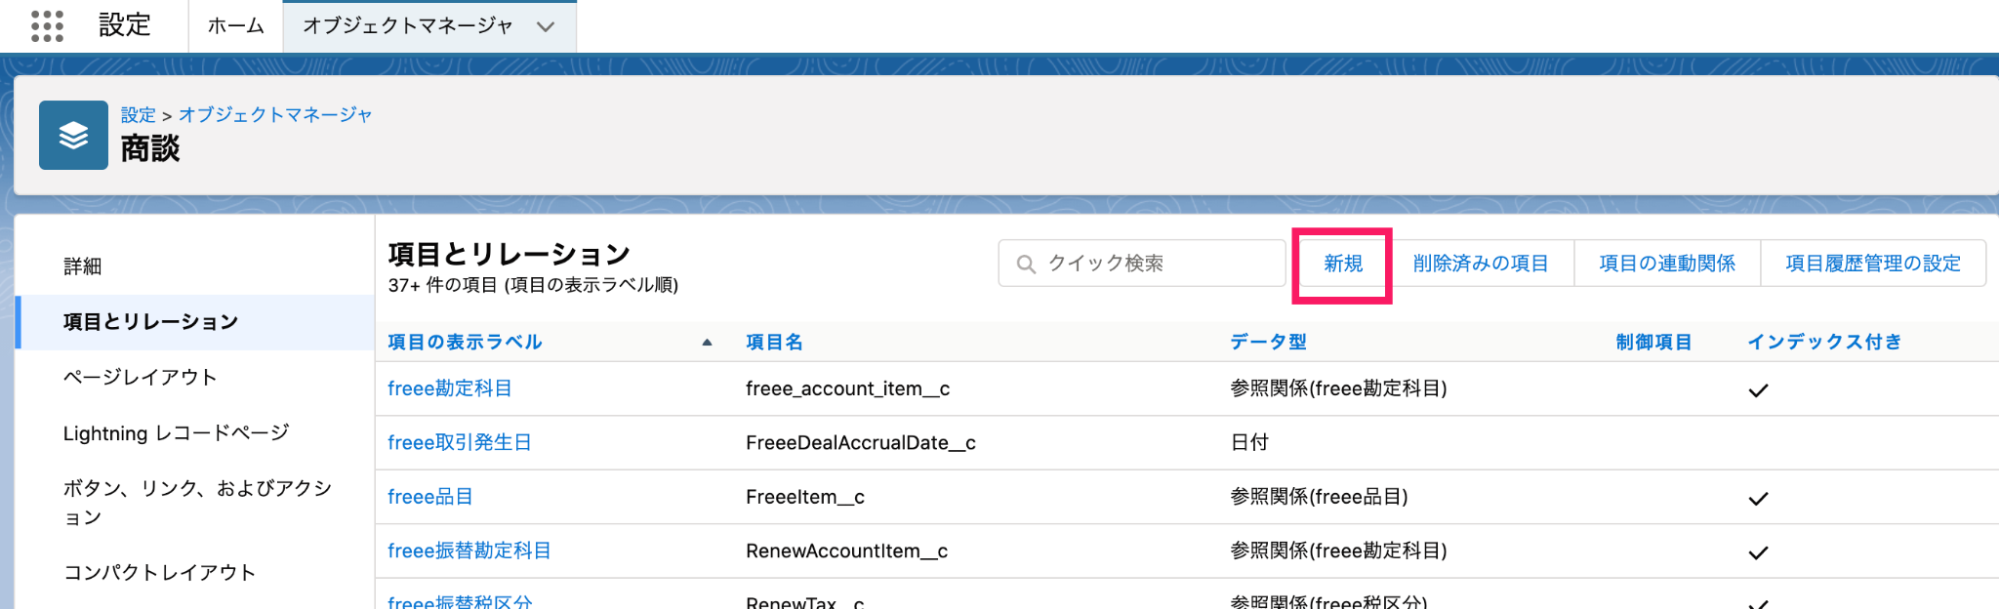Open the freee振替税区分 field link
Image resolution: width=1999 pixels, height=610 pixels.
point(460,601)
